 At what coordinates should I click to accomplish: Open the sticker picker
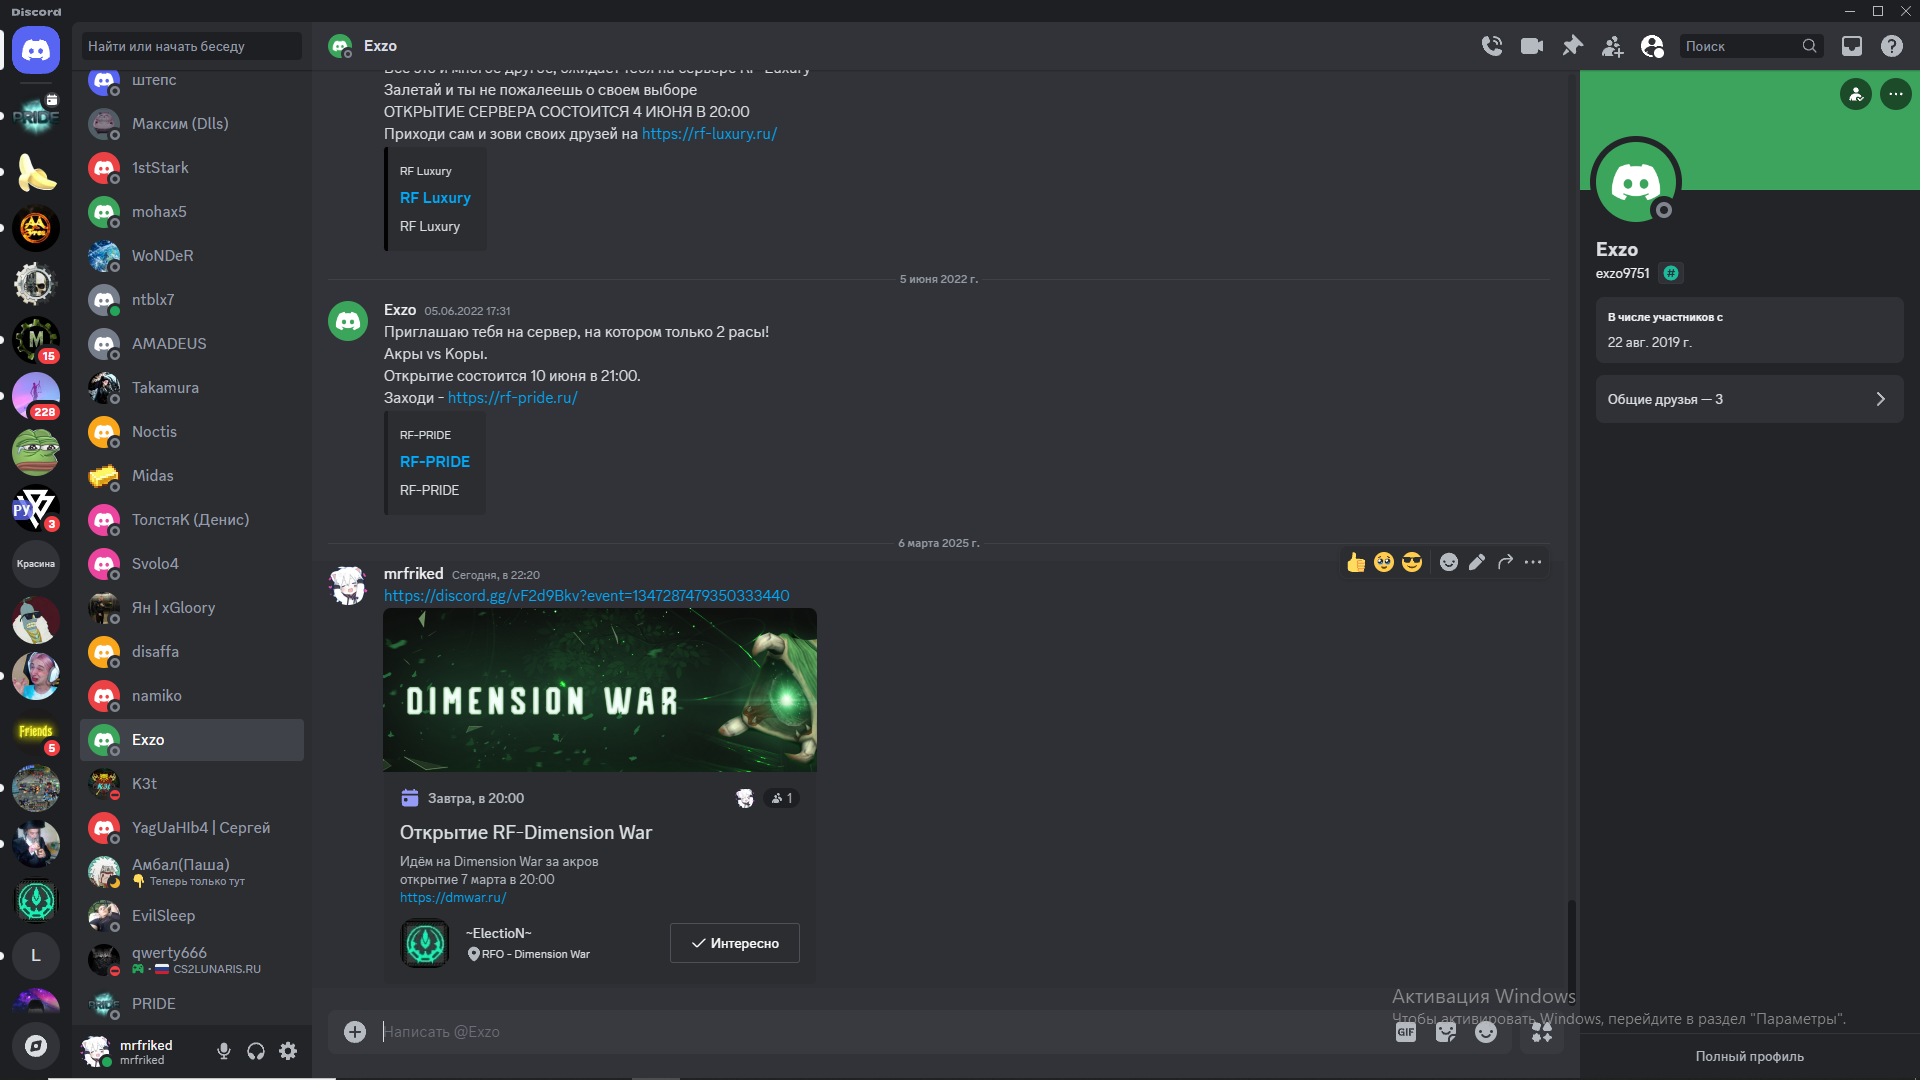point(1446,1031)
